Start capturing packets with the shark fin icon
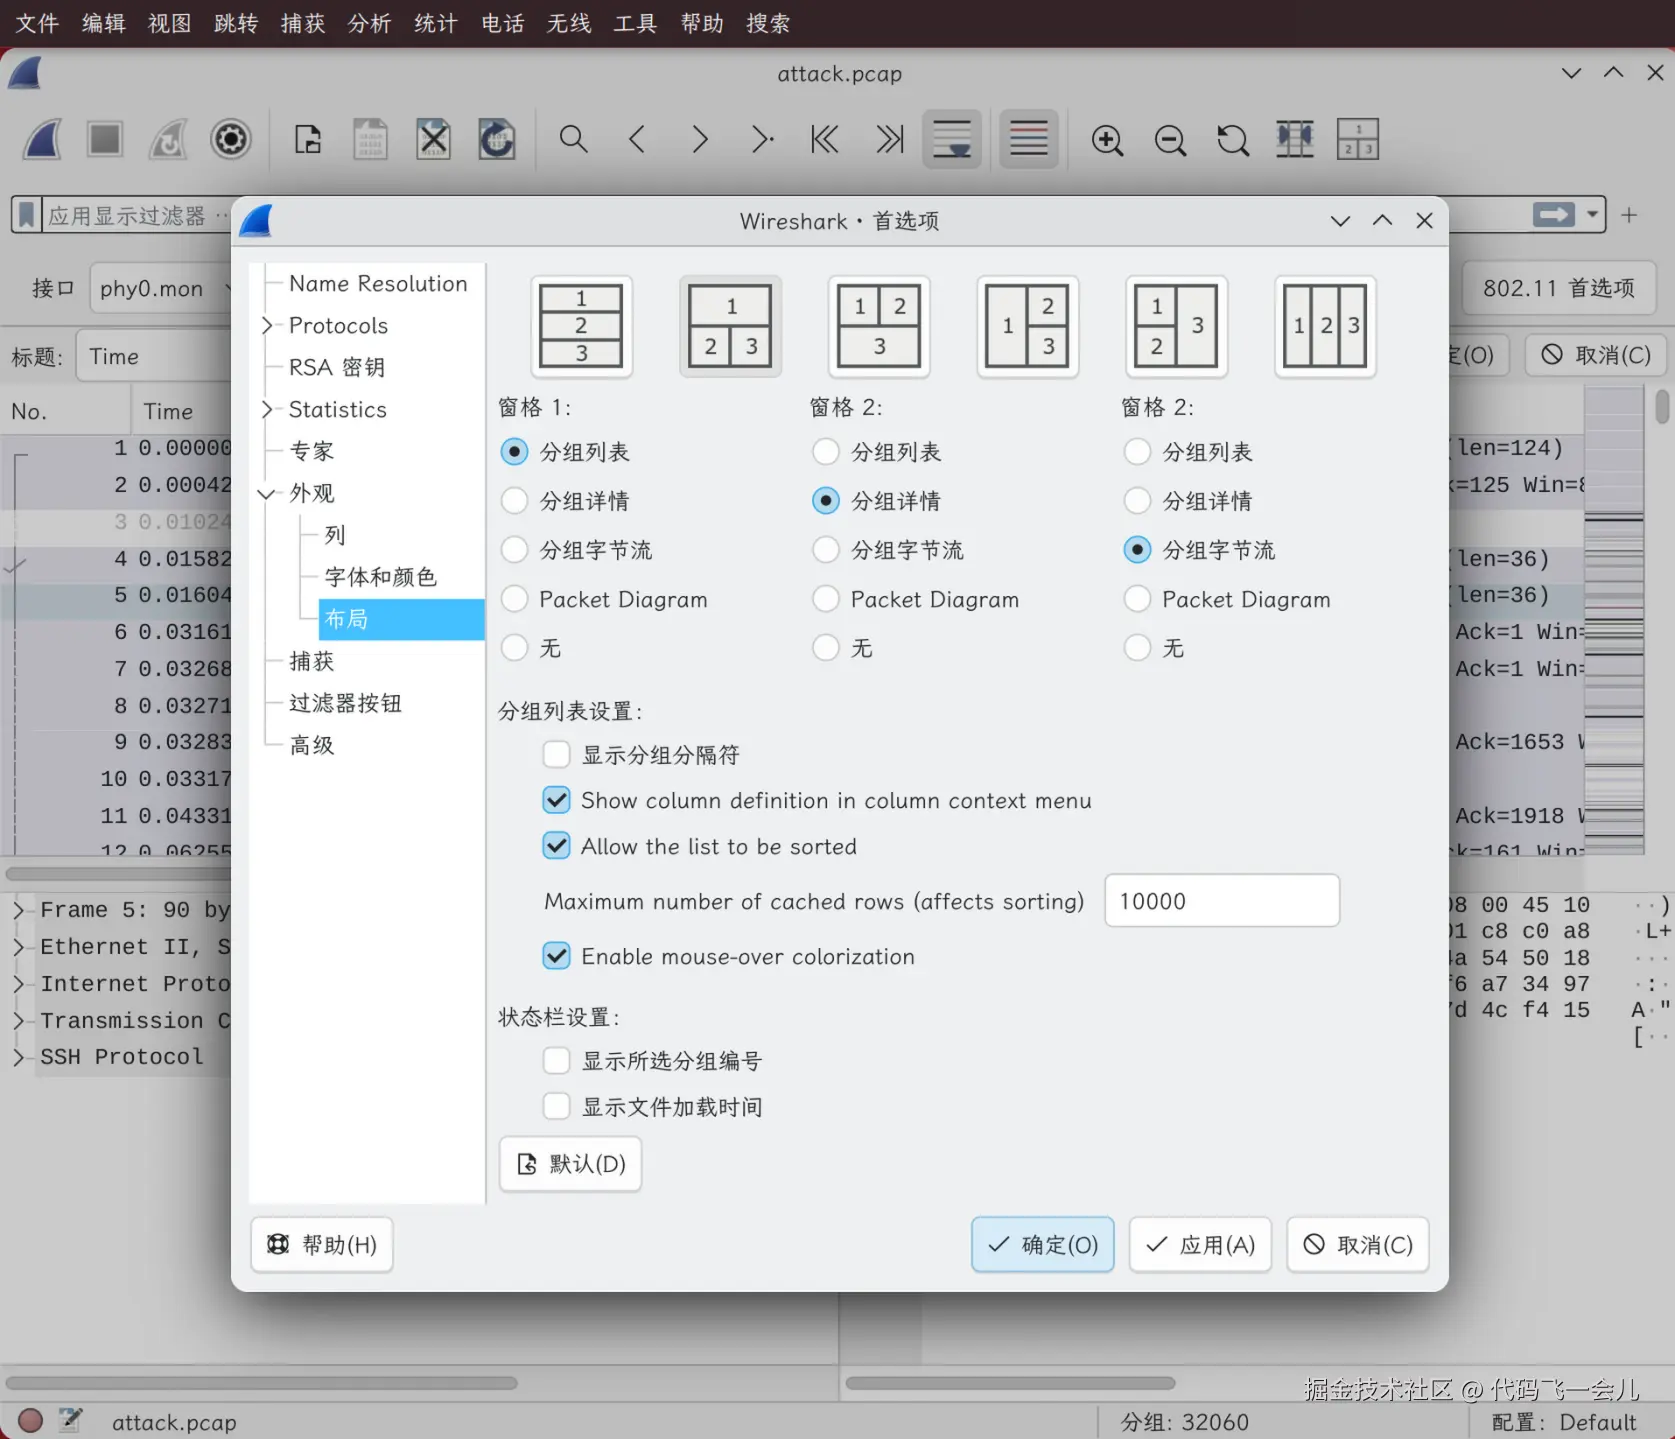The height and width of the screenshot is (1439, 1675). point(43,139)
